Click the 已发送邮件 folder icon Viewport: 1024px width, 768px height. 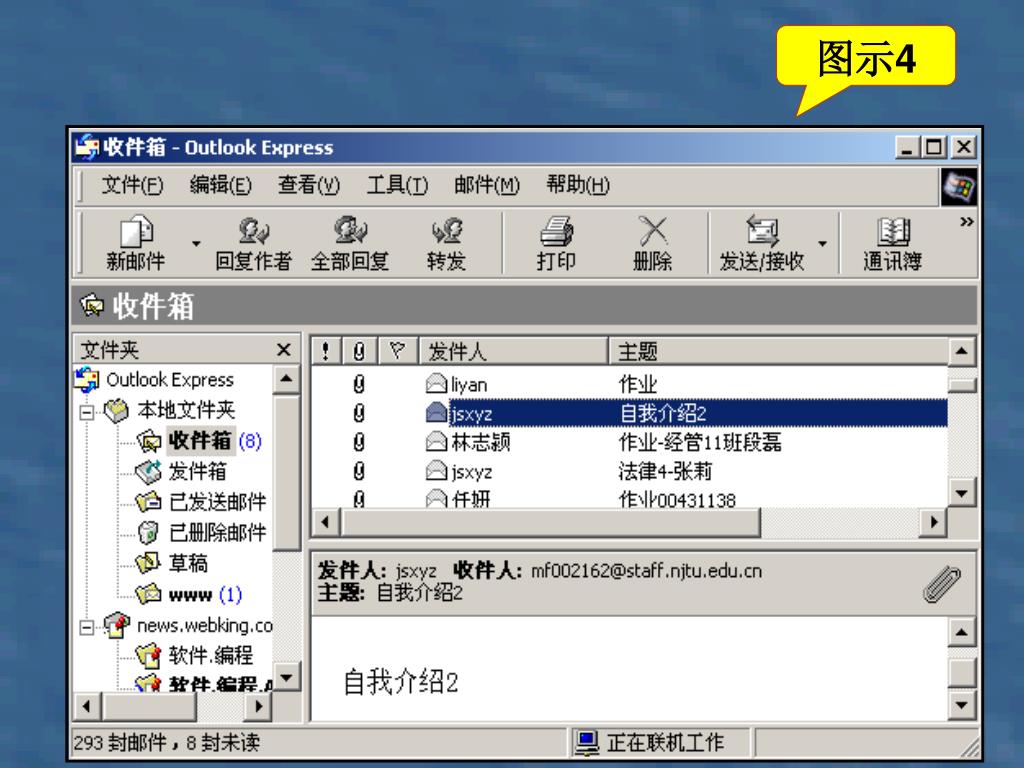click(x=148, y=502)
